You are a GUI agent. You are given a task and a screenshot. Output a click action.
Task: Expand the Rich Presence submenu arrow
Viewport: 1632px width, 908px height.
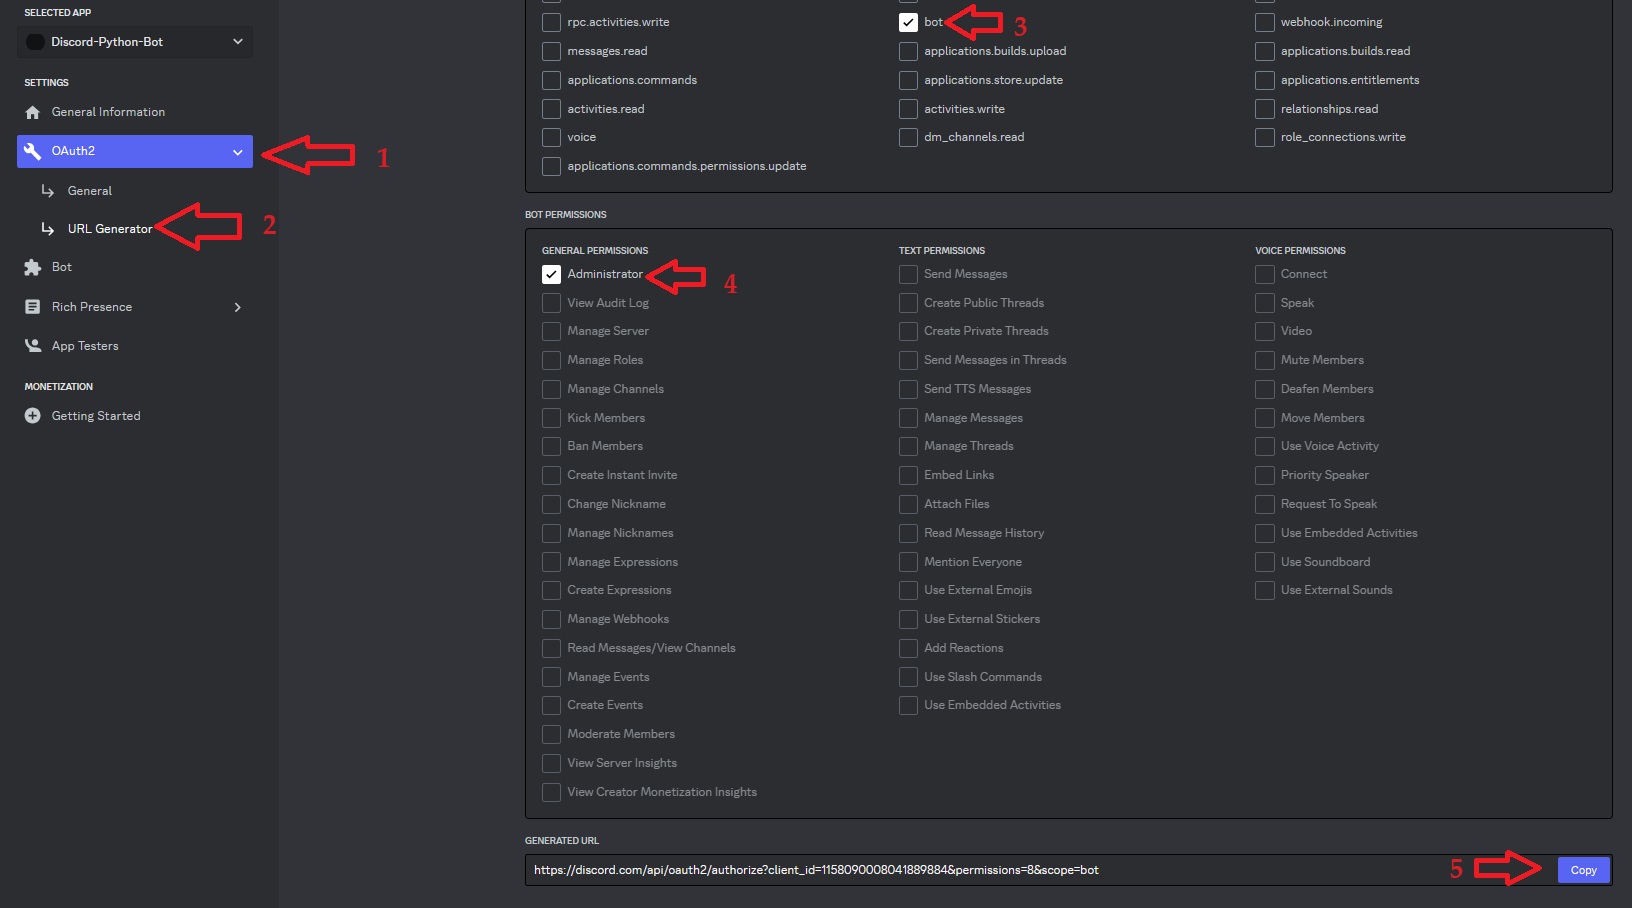click(x=238, y=307)
